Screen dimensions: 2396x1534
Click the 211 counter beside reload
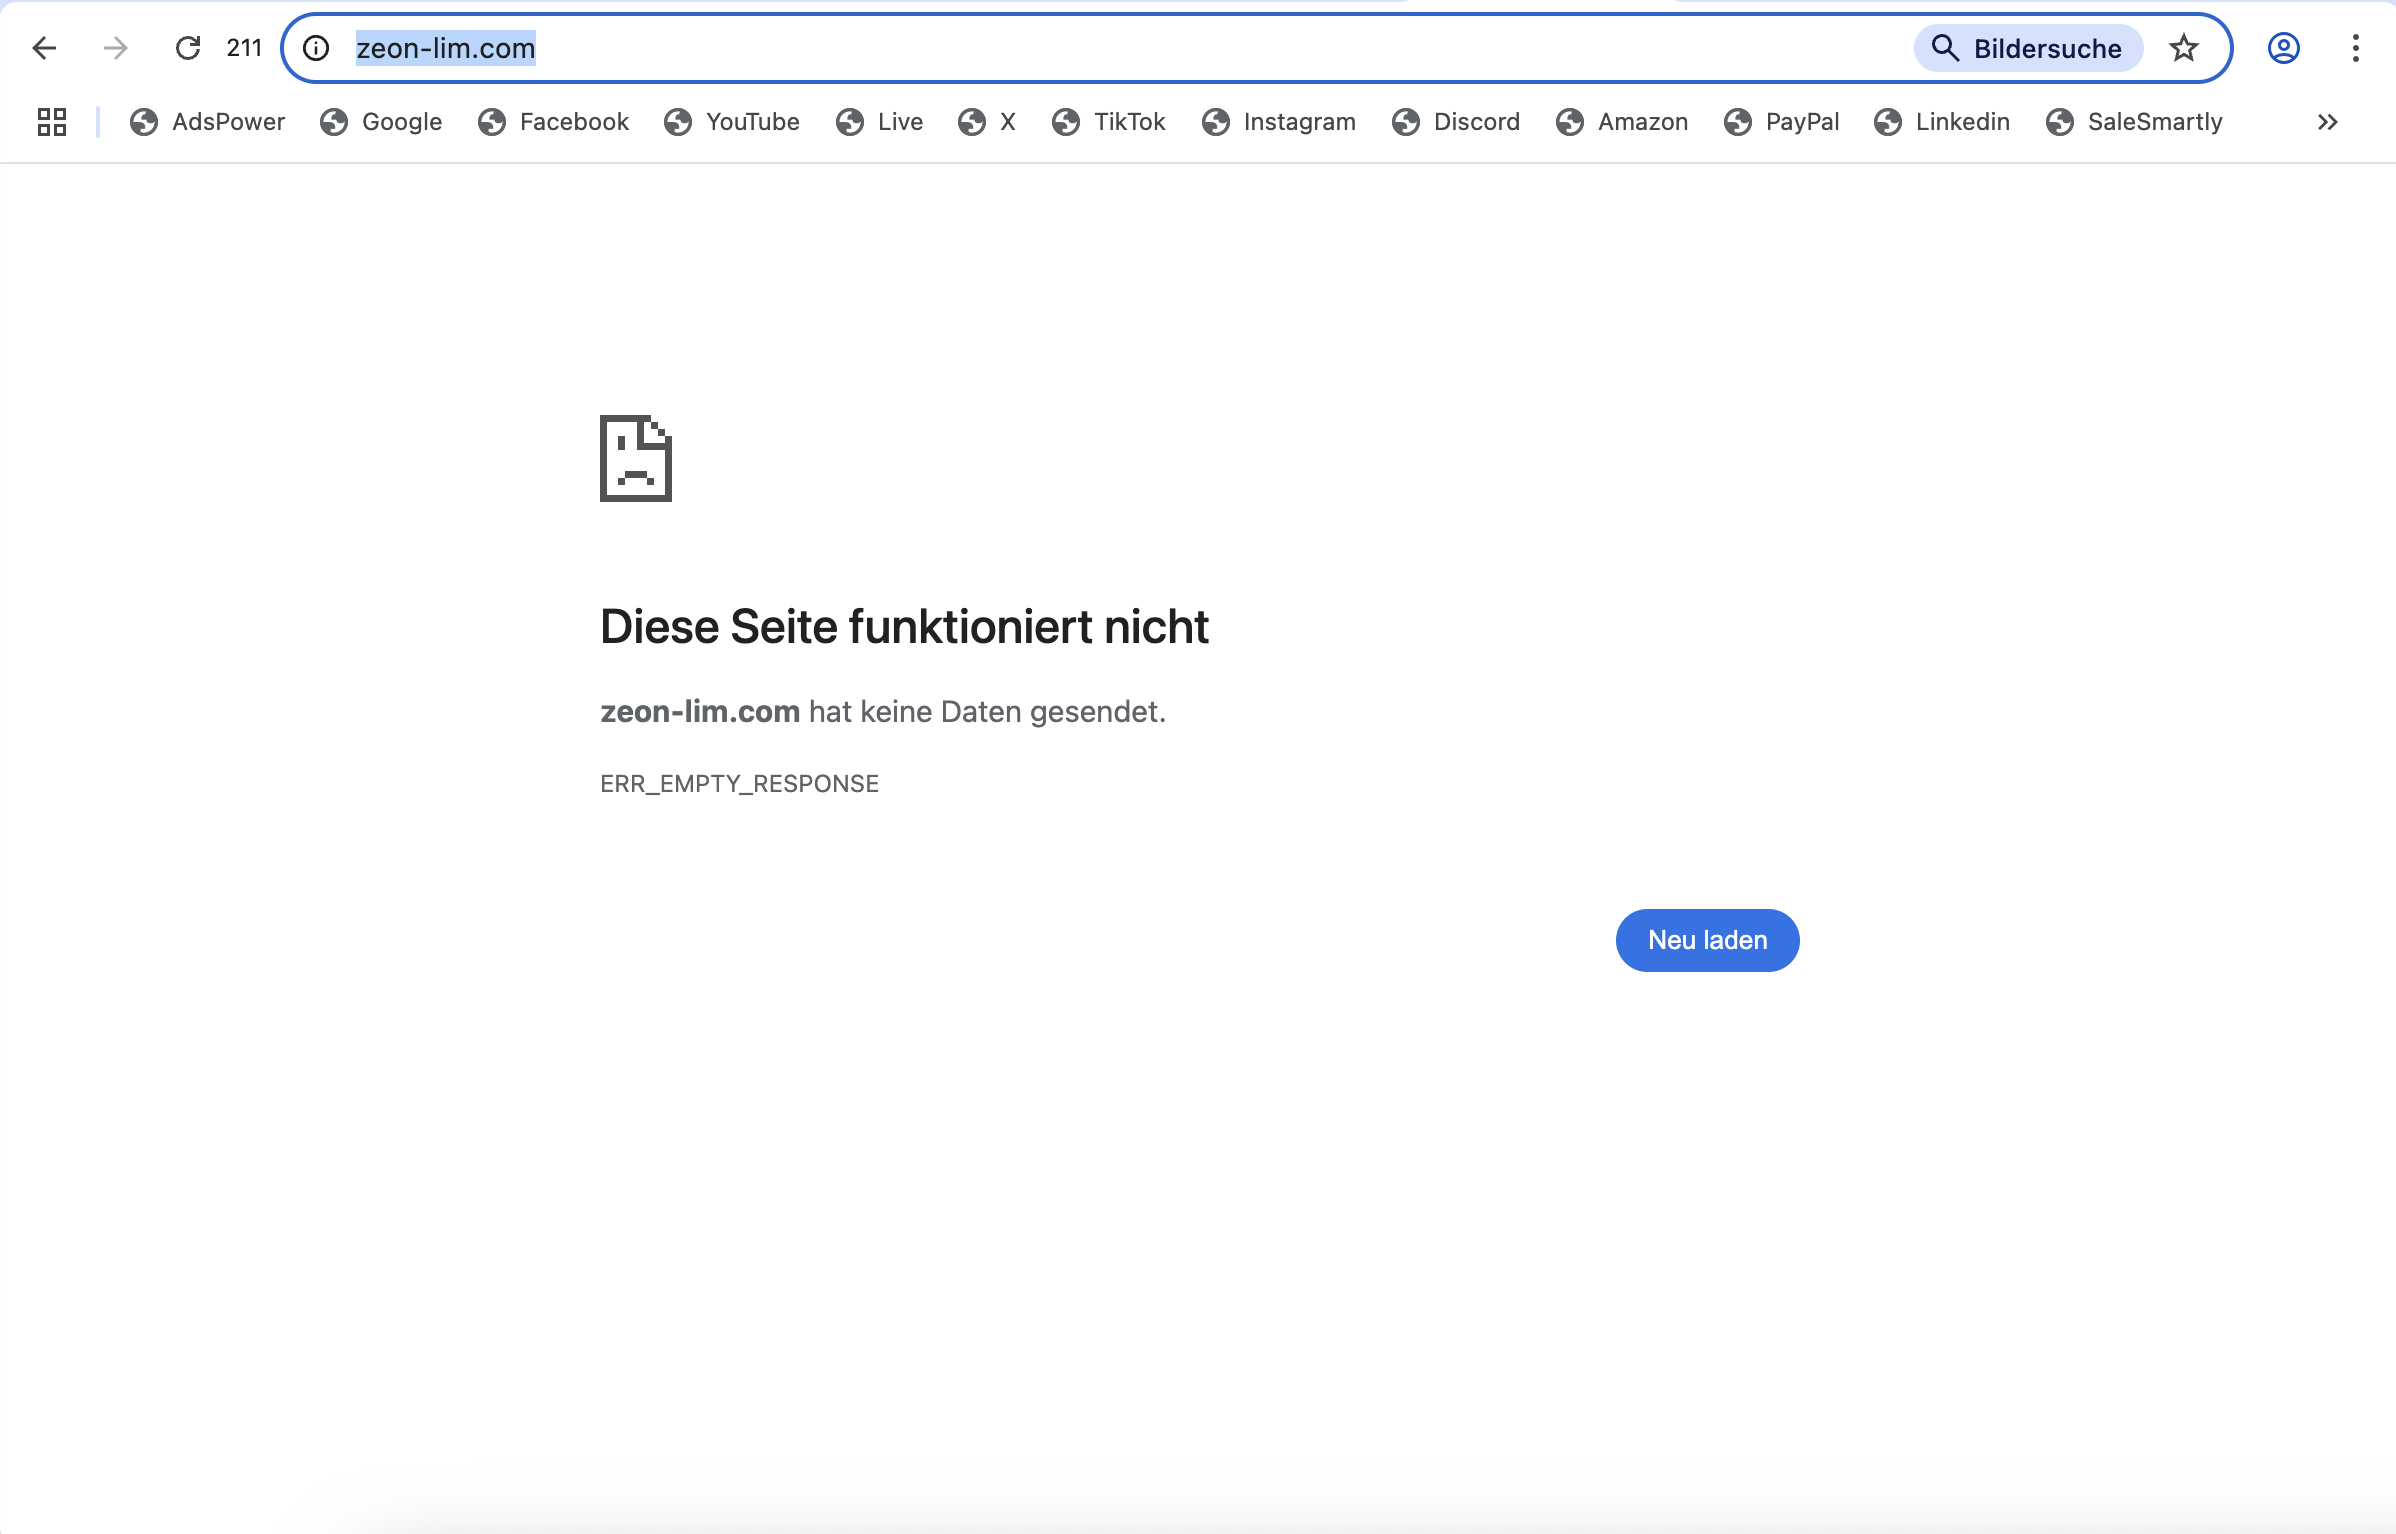pyautogui.click(x=244, y=48)
